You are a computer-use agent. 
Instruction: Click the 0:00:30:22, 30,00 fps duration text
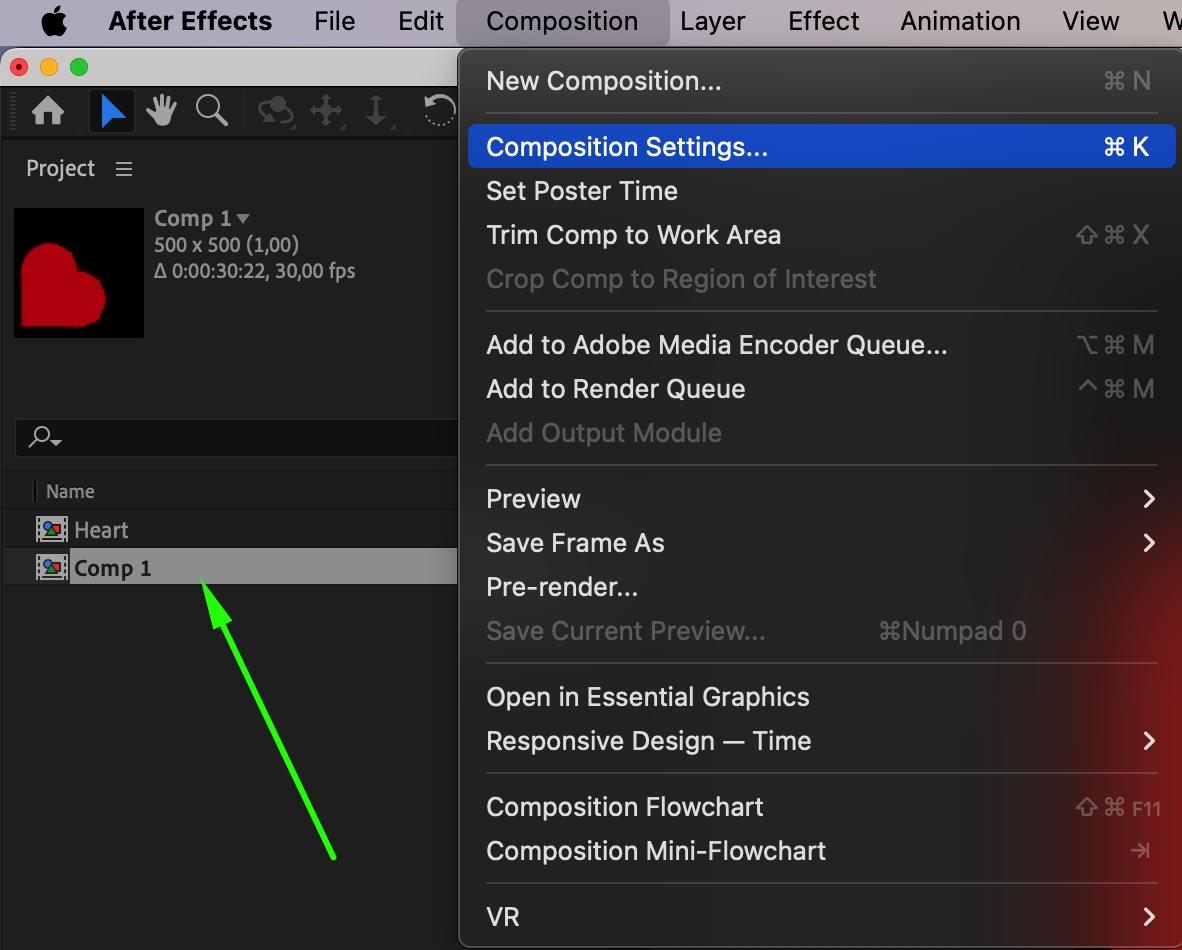coord(255,271)
